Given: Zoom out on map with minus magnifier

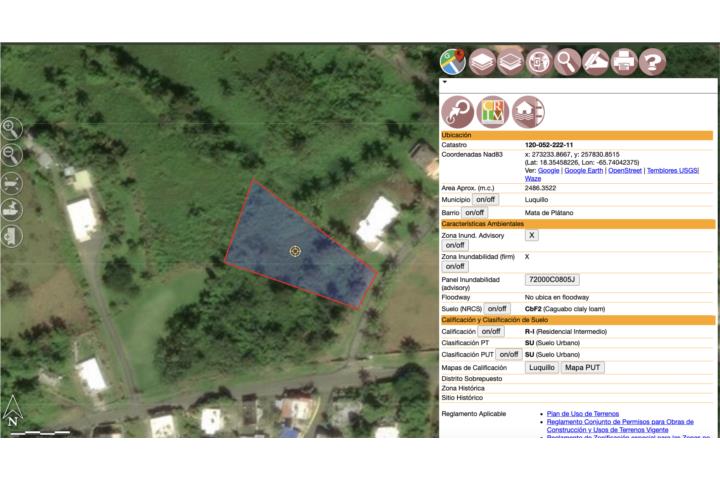Looking at the screenshot, I should pos(11,154).
